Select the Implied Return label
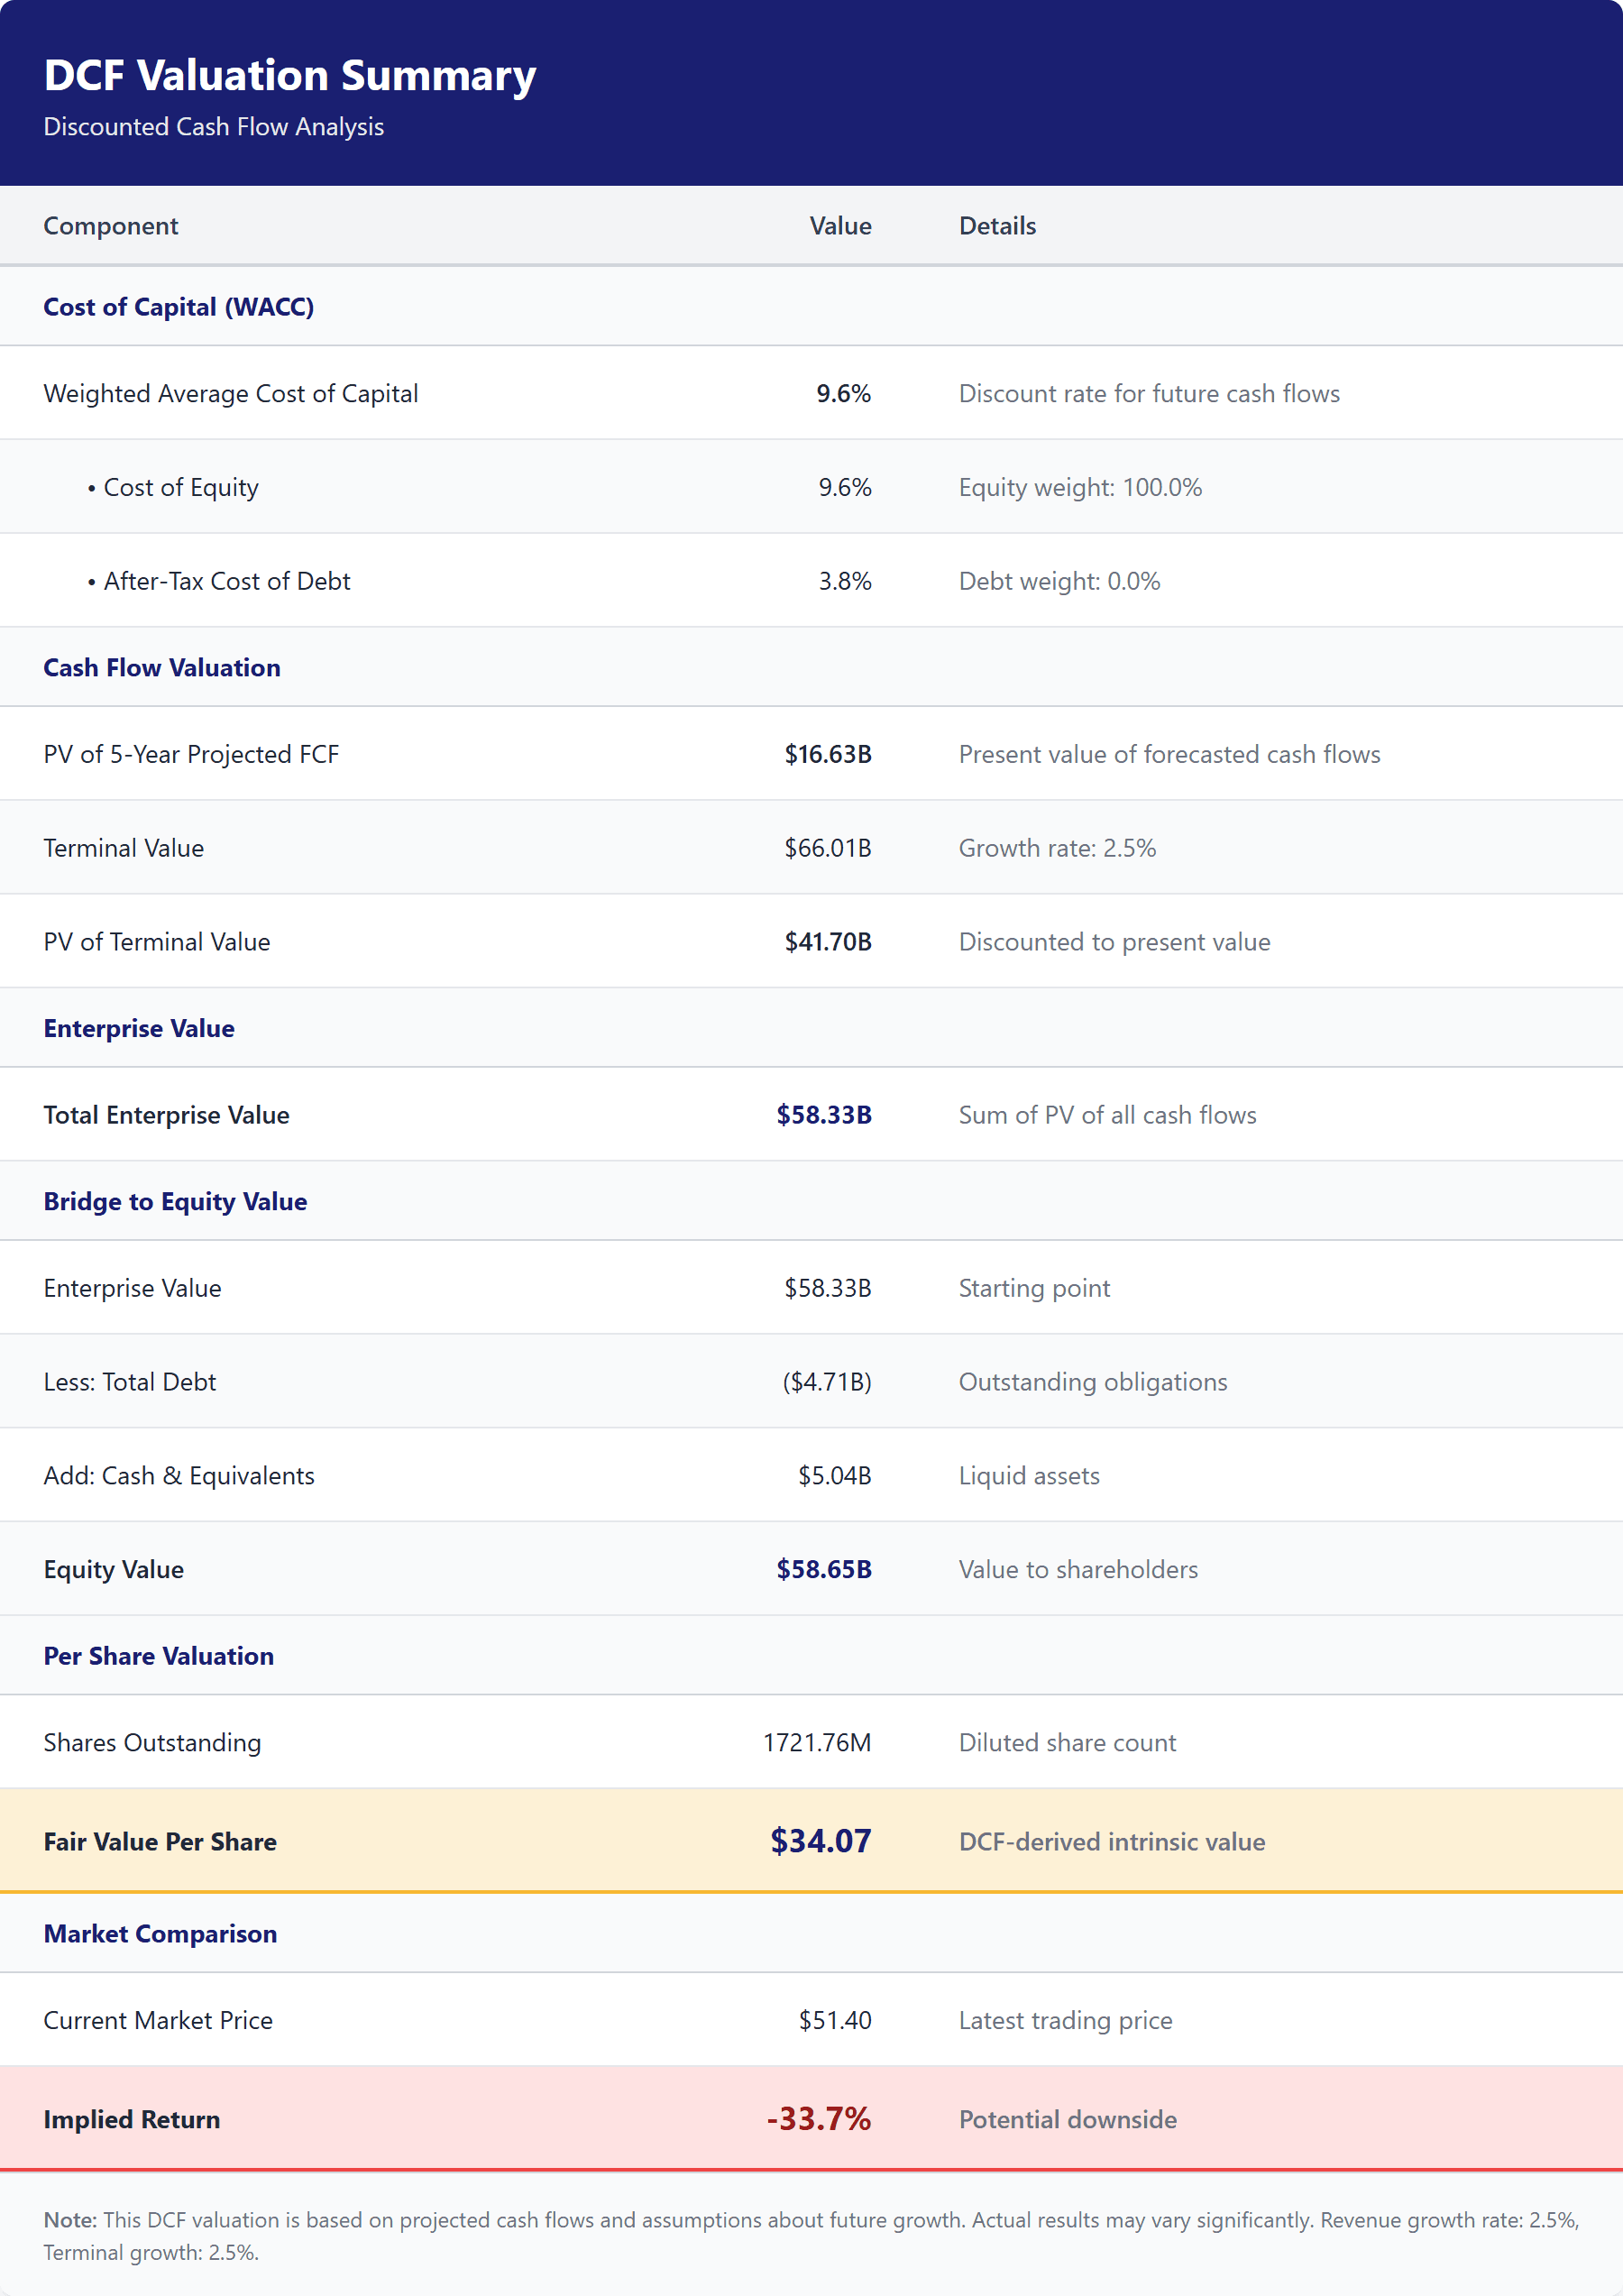The height and width of the screenshot is (2296, 1623). click(x=132, y=2120)
